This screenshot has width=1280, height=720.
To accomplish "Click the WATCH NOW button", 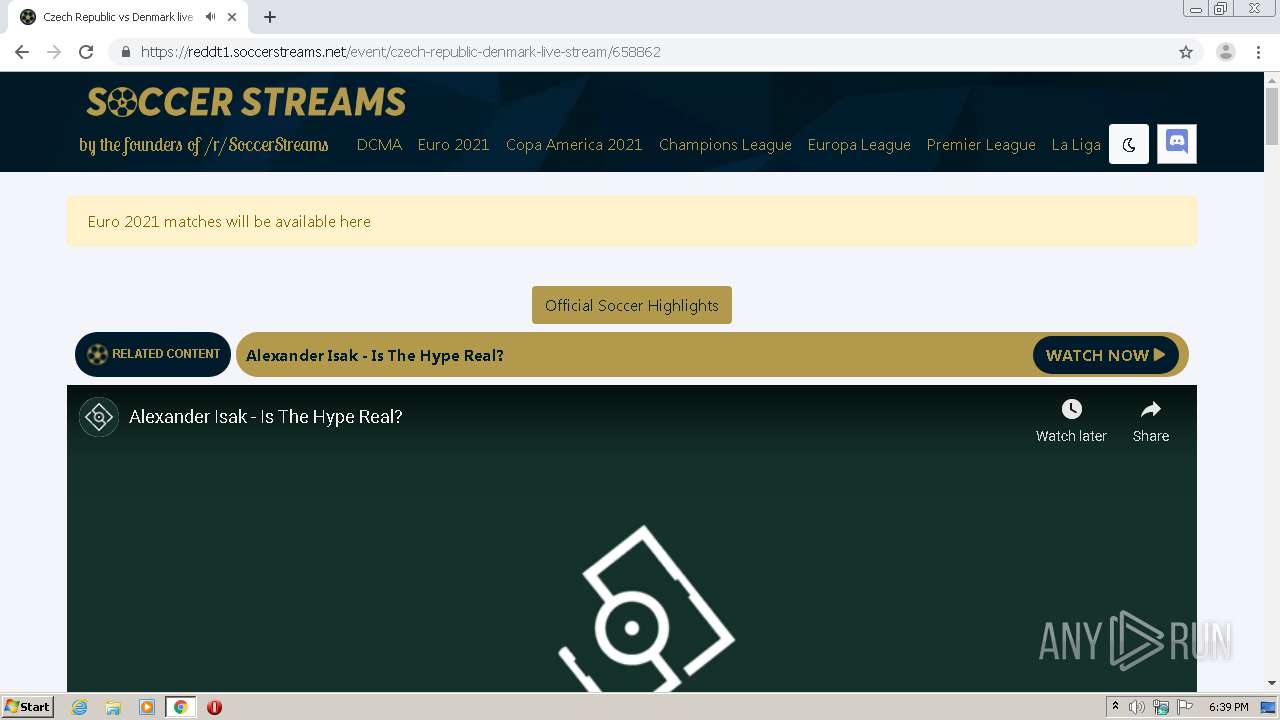I will click(1106, 355).
